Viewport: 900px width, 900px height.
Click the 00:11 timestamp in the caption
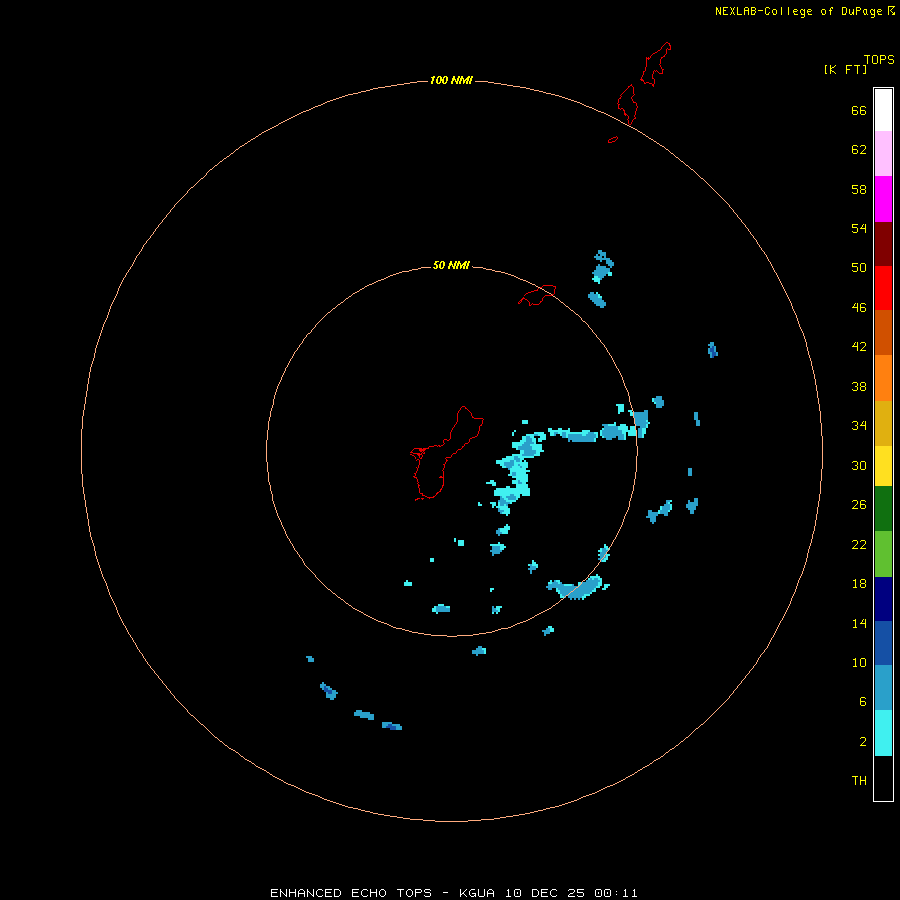tap(616, 893)
